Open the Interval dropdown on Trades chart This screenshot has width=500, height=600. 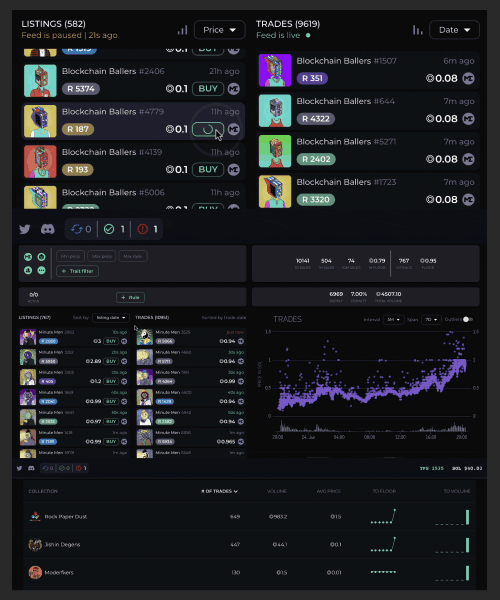(393, 320)
